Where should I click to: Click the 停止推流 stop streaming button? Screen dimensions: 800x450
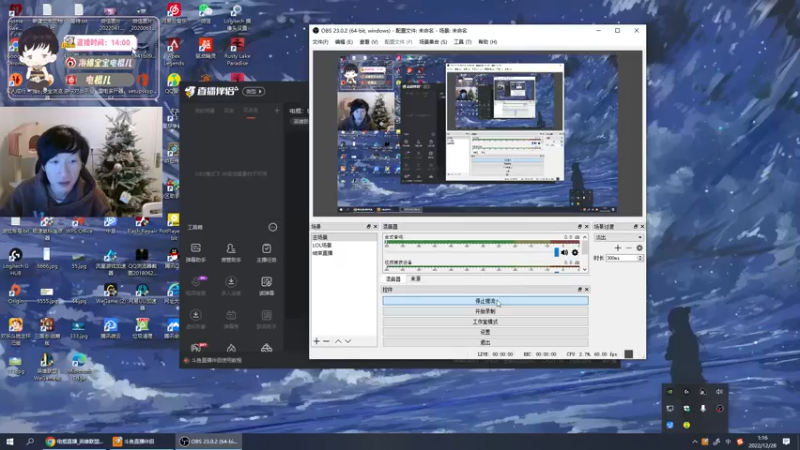click(485, 301)
